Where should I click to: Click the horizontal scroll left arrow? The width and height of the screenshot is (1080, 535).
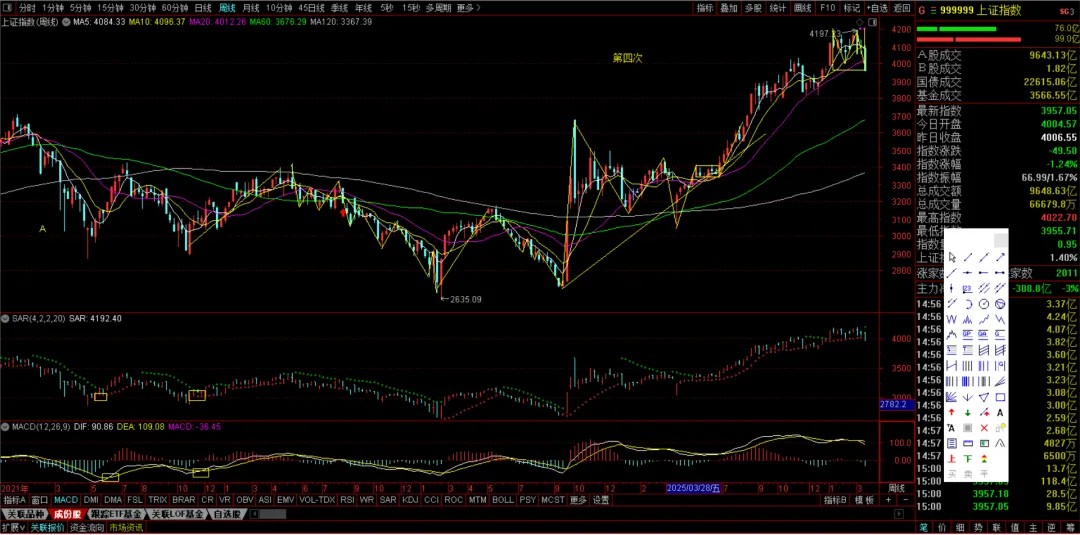point(256,514)
